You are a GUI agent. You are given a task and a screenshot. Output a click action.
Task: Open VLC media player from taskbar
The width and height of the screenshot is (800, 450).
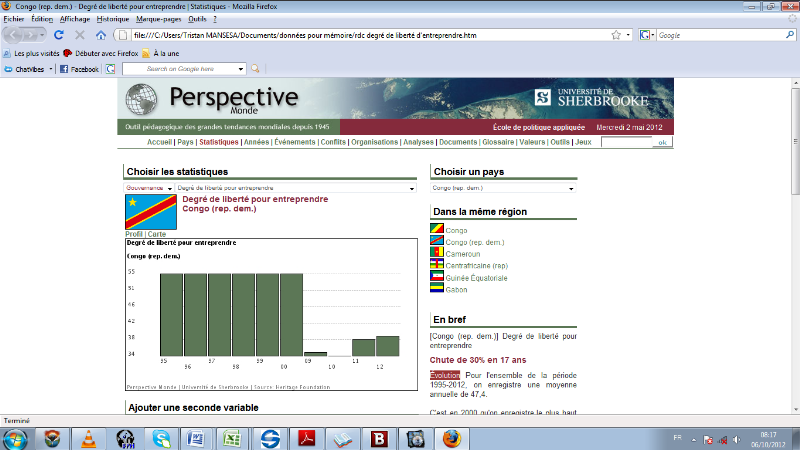click(89, 437)
